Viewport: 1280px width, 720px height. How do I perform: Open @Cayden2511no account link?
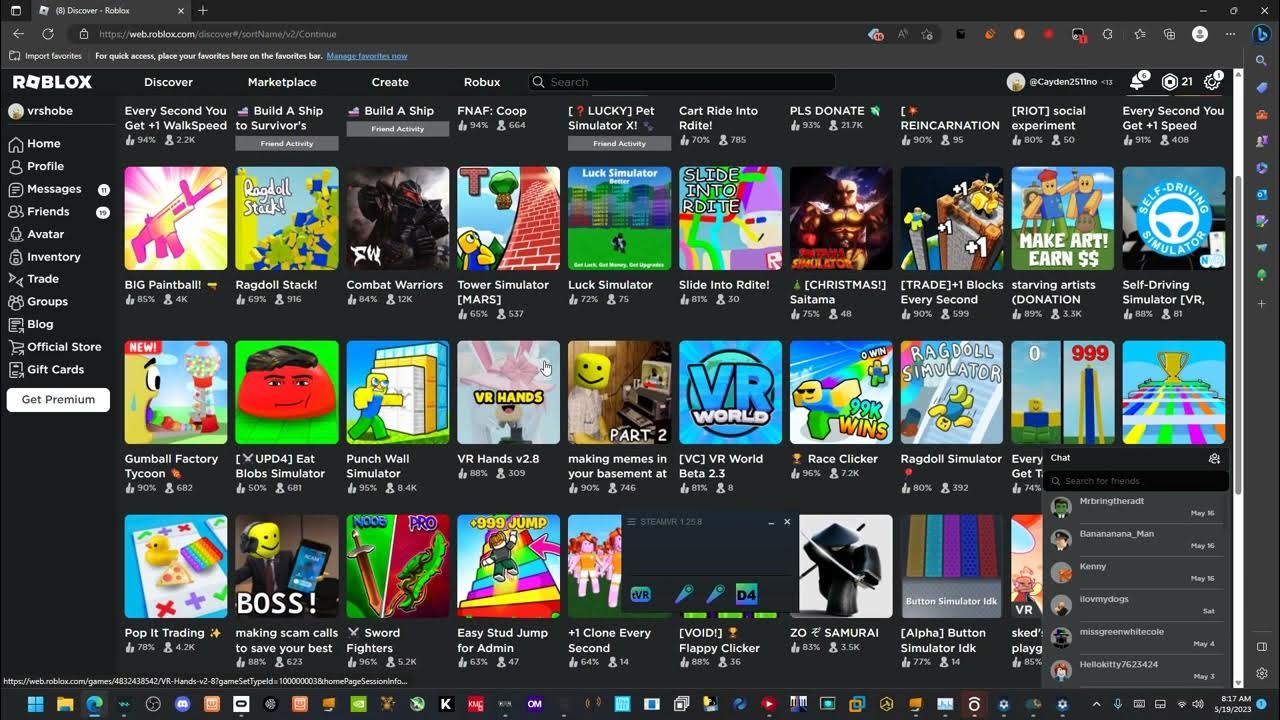[1058, 82]
